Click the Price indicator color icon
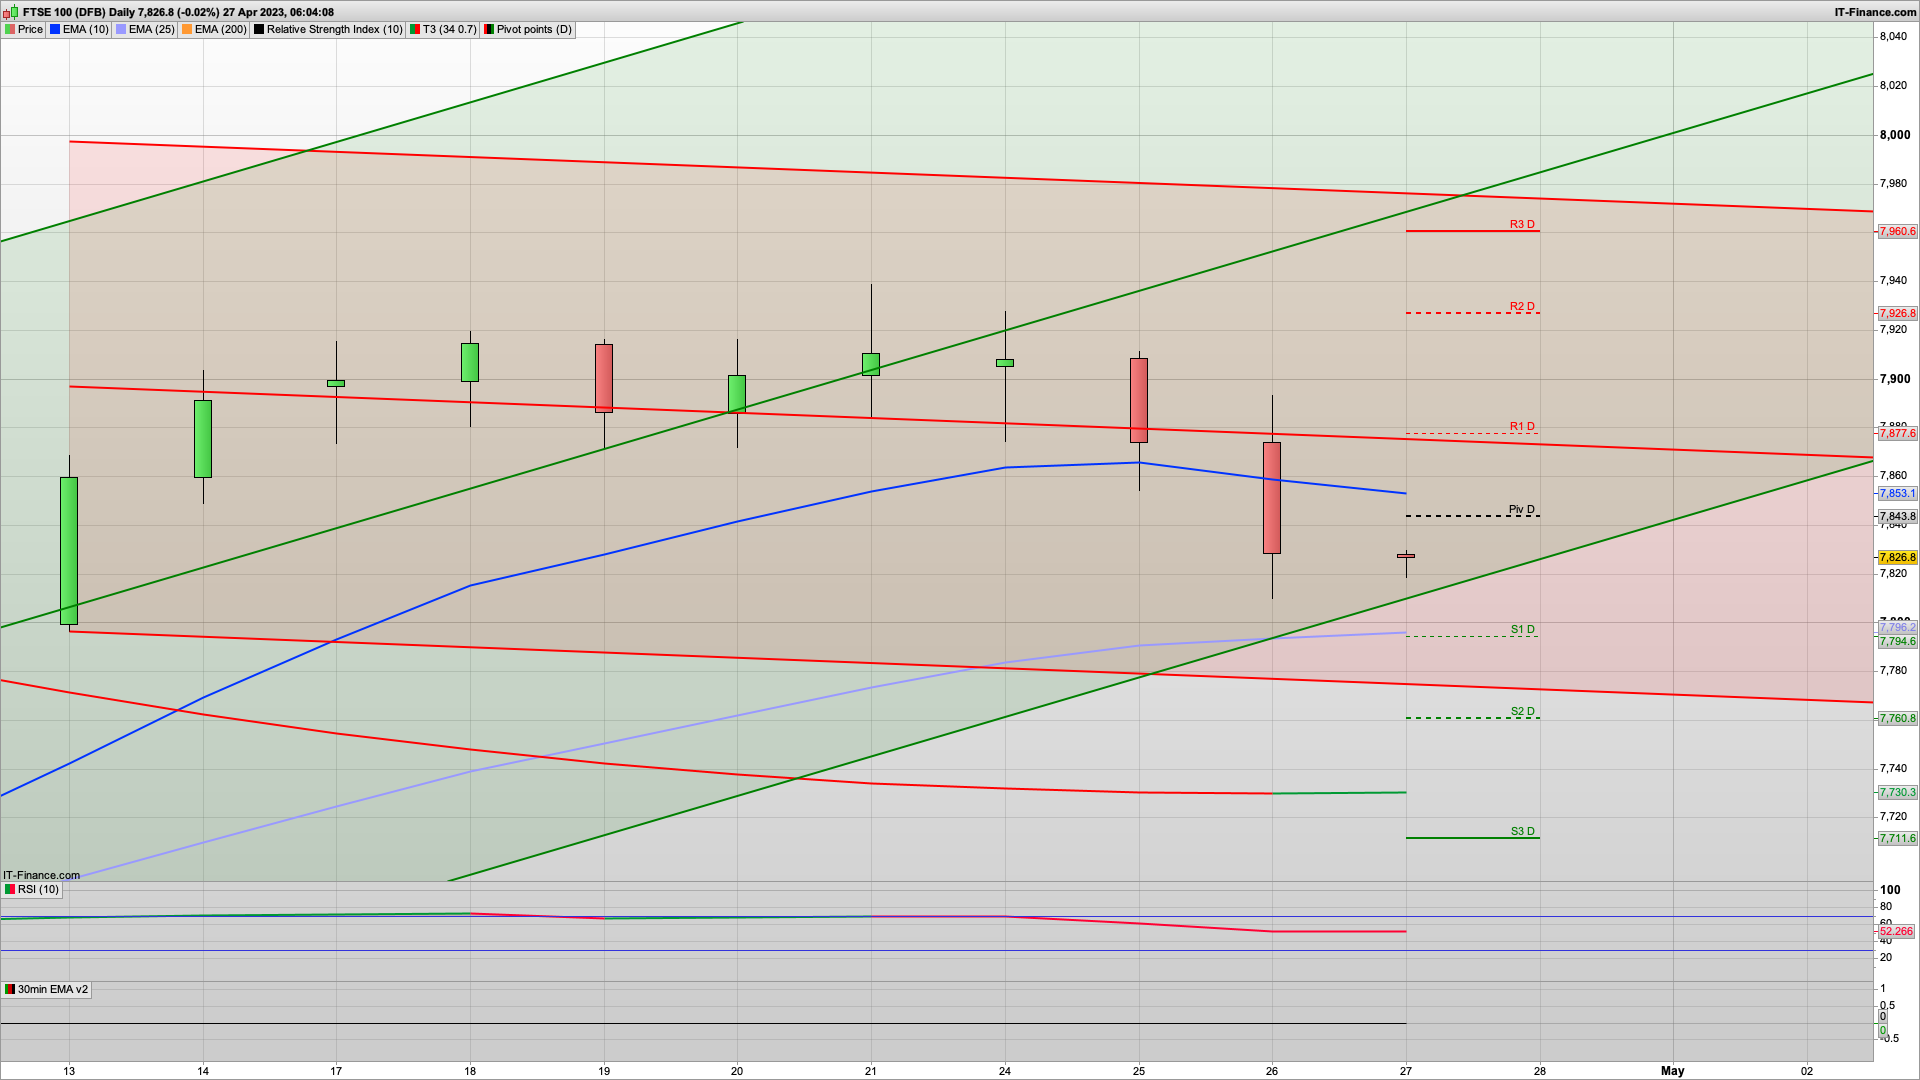 coord(10,29)
